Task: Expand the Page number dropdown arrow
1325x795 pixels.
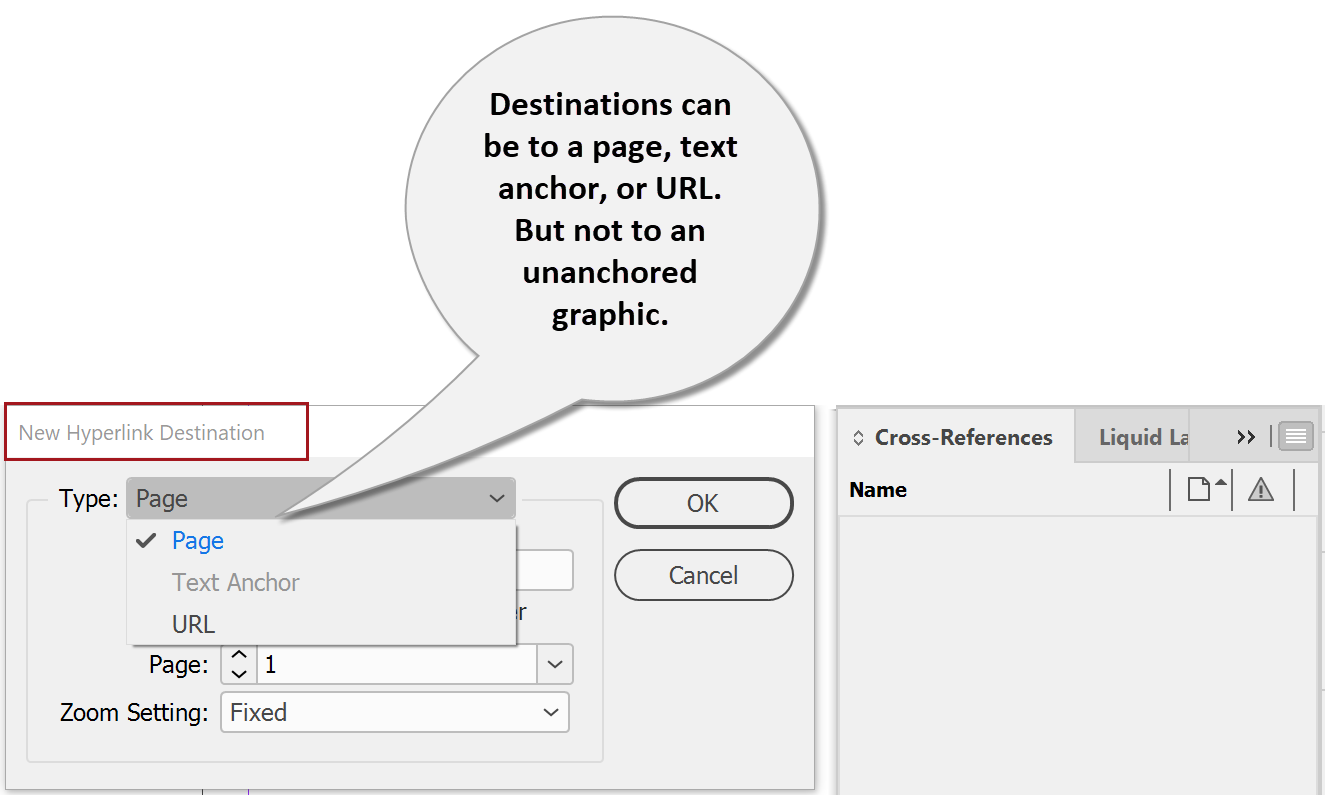Action: (555, 664)
